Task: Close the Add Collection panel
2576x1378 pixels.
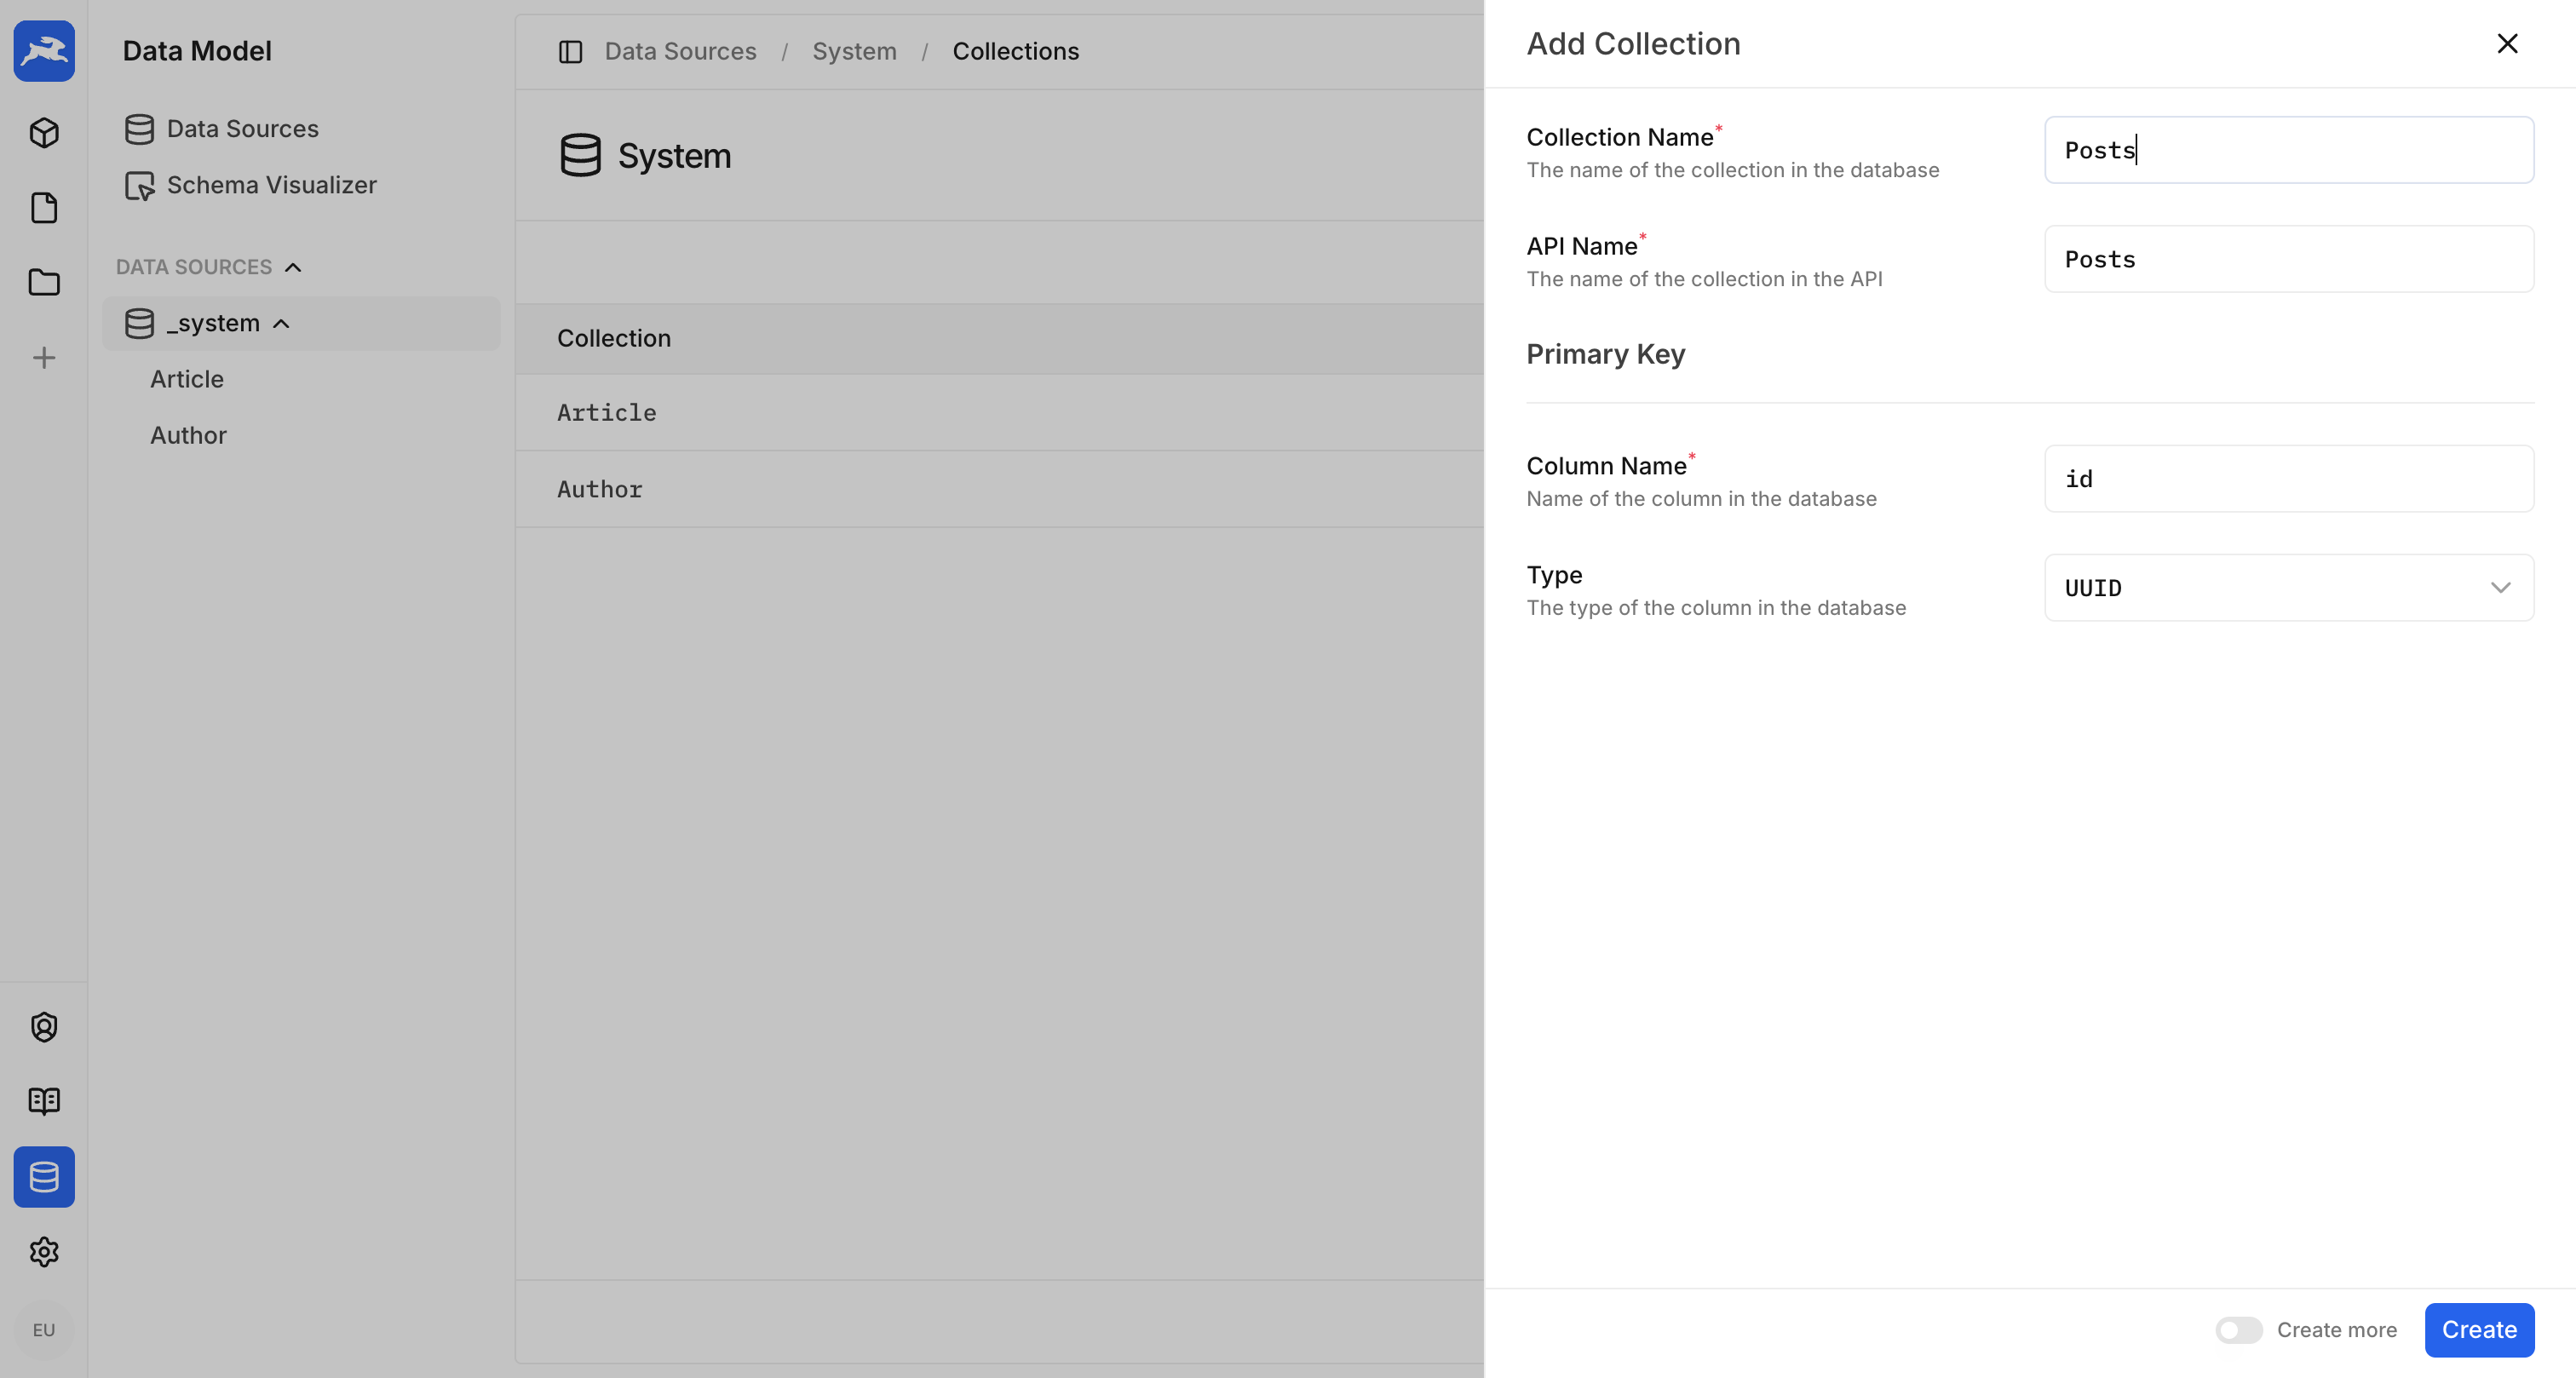Action: tap(2508, 43)
